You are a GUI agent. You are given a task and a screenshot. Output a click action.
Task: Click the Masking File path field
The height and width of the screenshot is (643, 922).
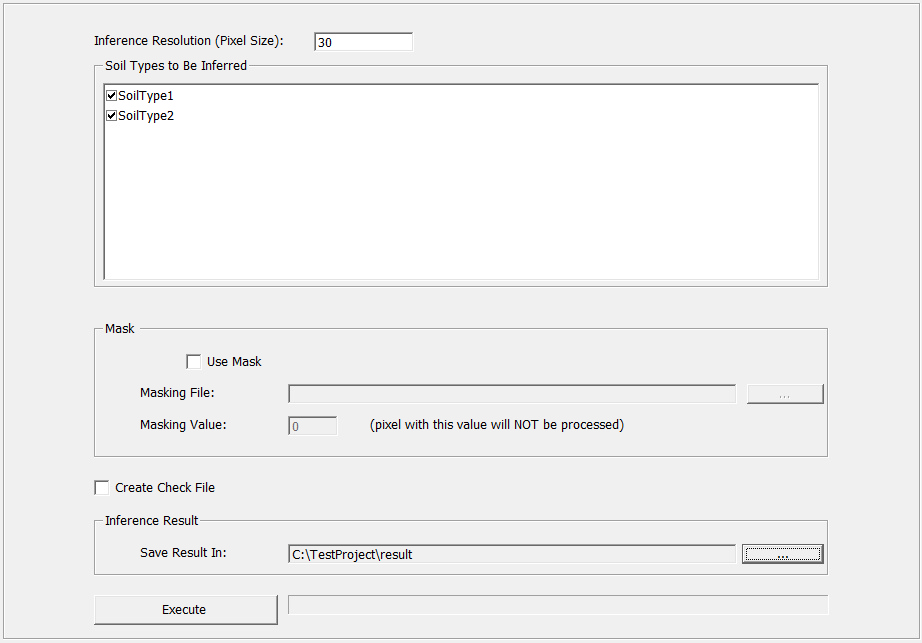(x=512, y=394)
